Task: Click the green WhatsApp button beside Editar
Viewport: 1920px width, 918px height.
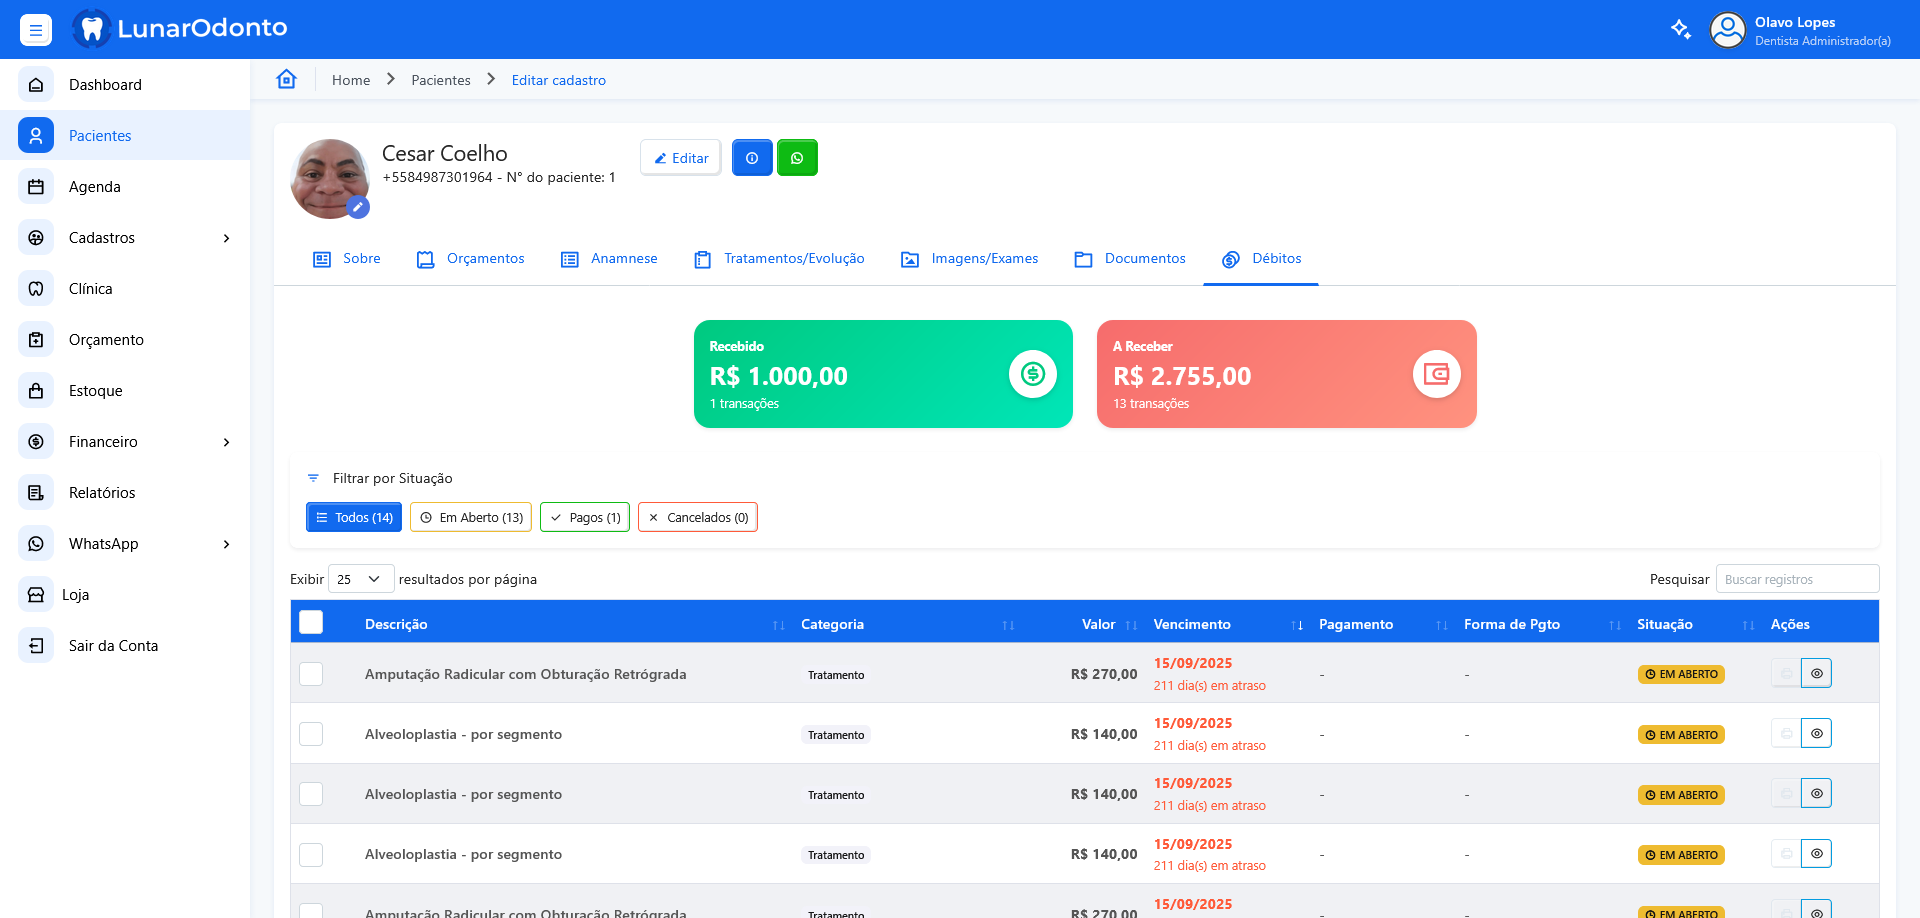Action: click(797, 158)
